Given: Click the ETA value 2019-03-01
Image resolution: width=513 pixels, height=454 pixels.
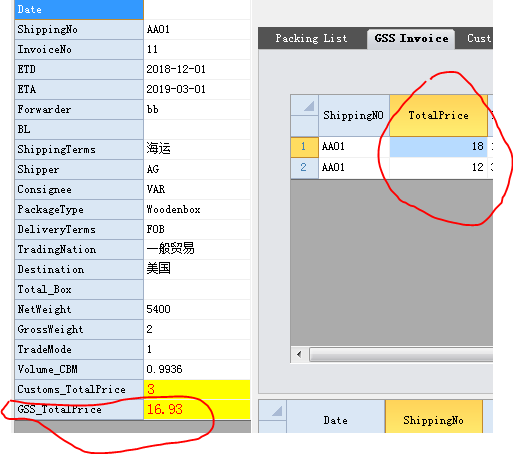Looking at the screenshot, I should (x=197, y=89).
